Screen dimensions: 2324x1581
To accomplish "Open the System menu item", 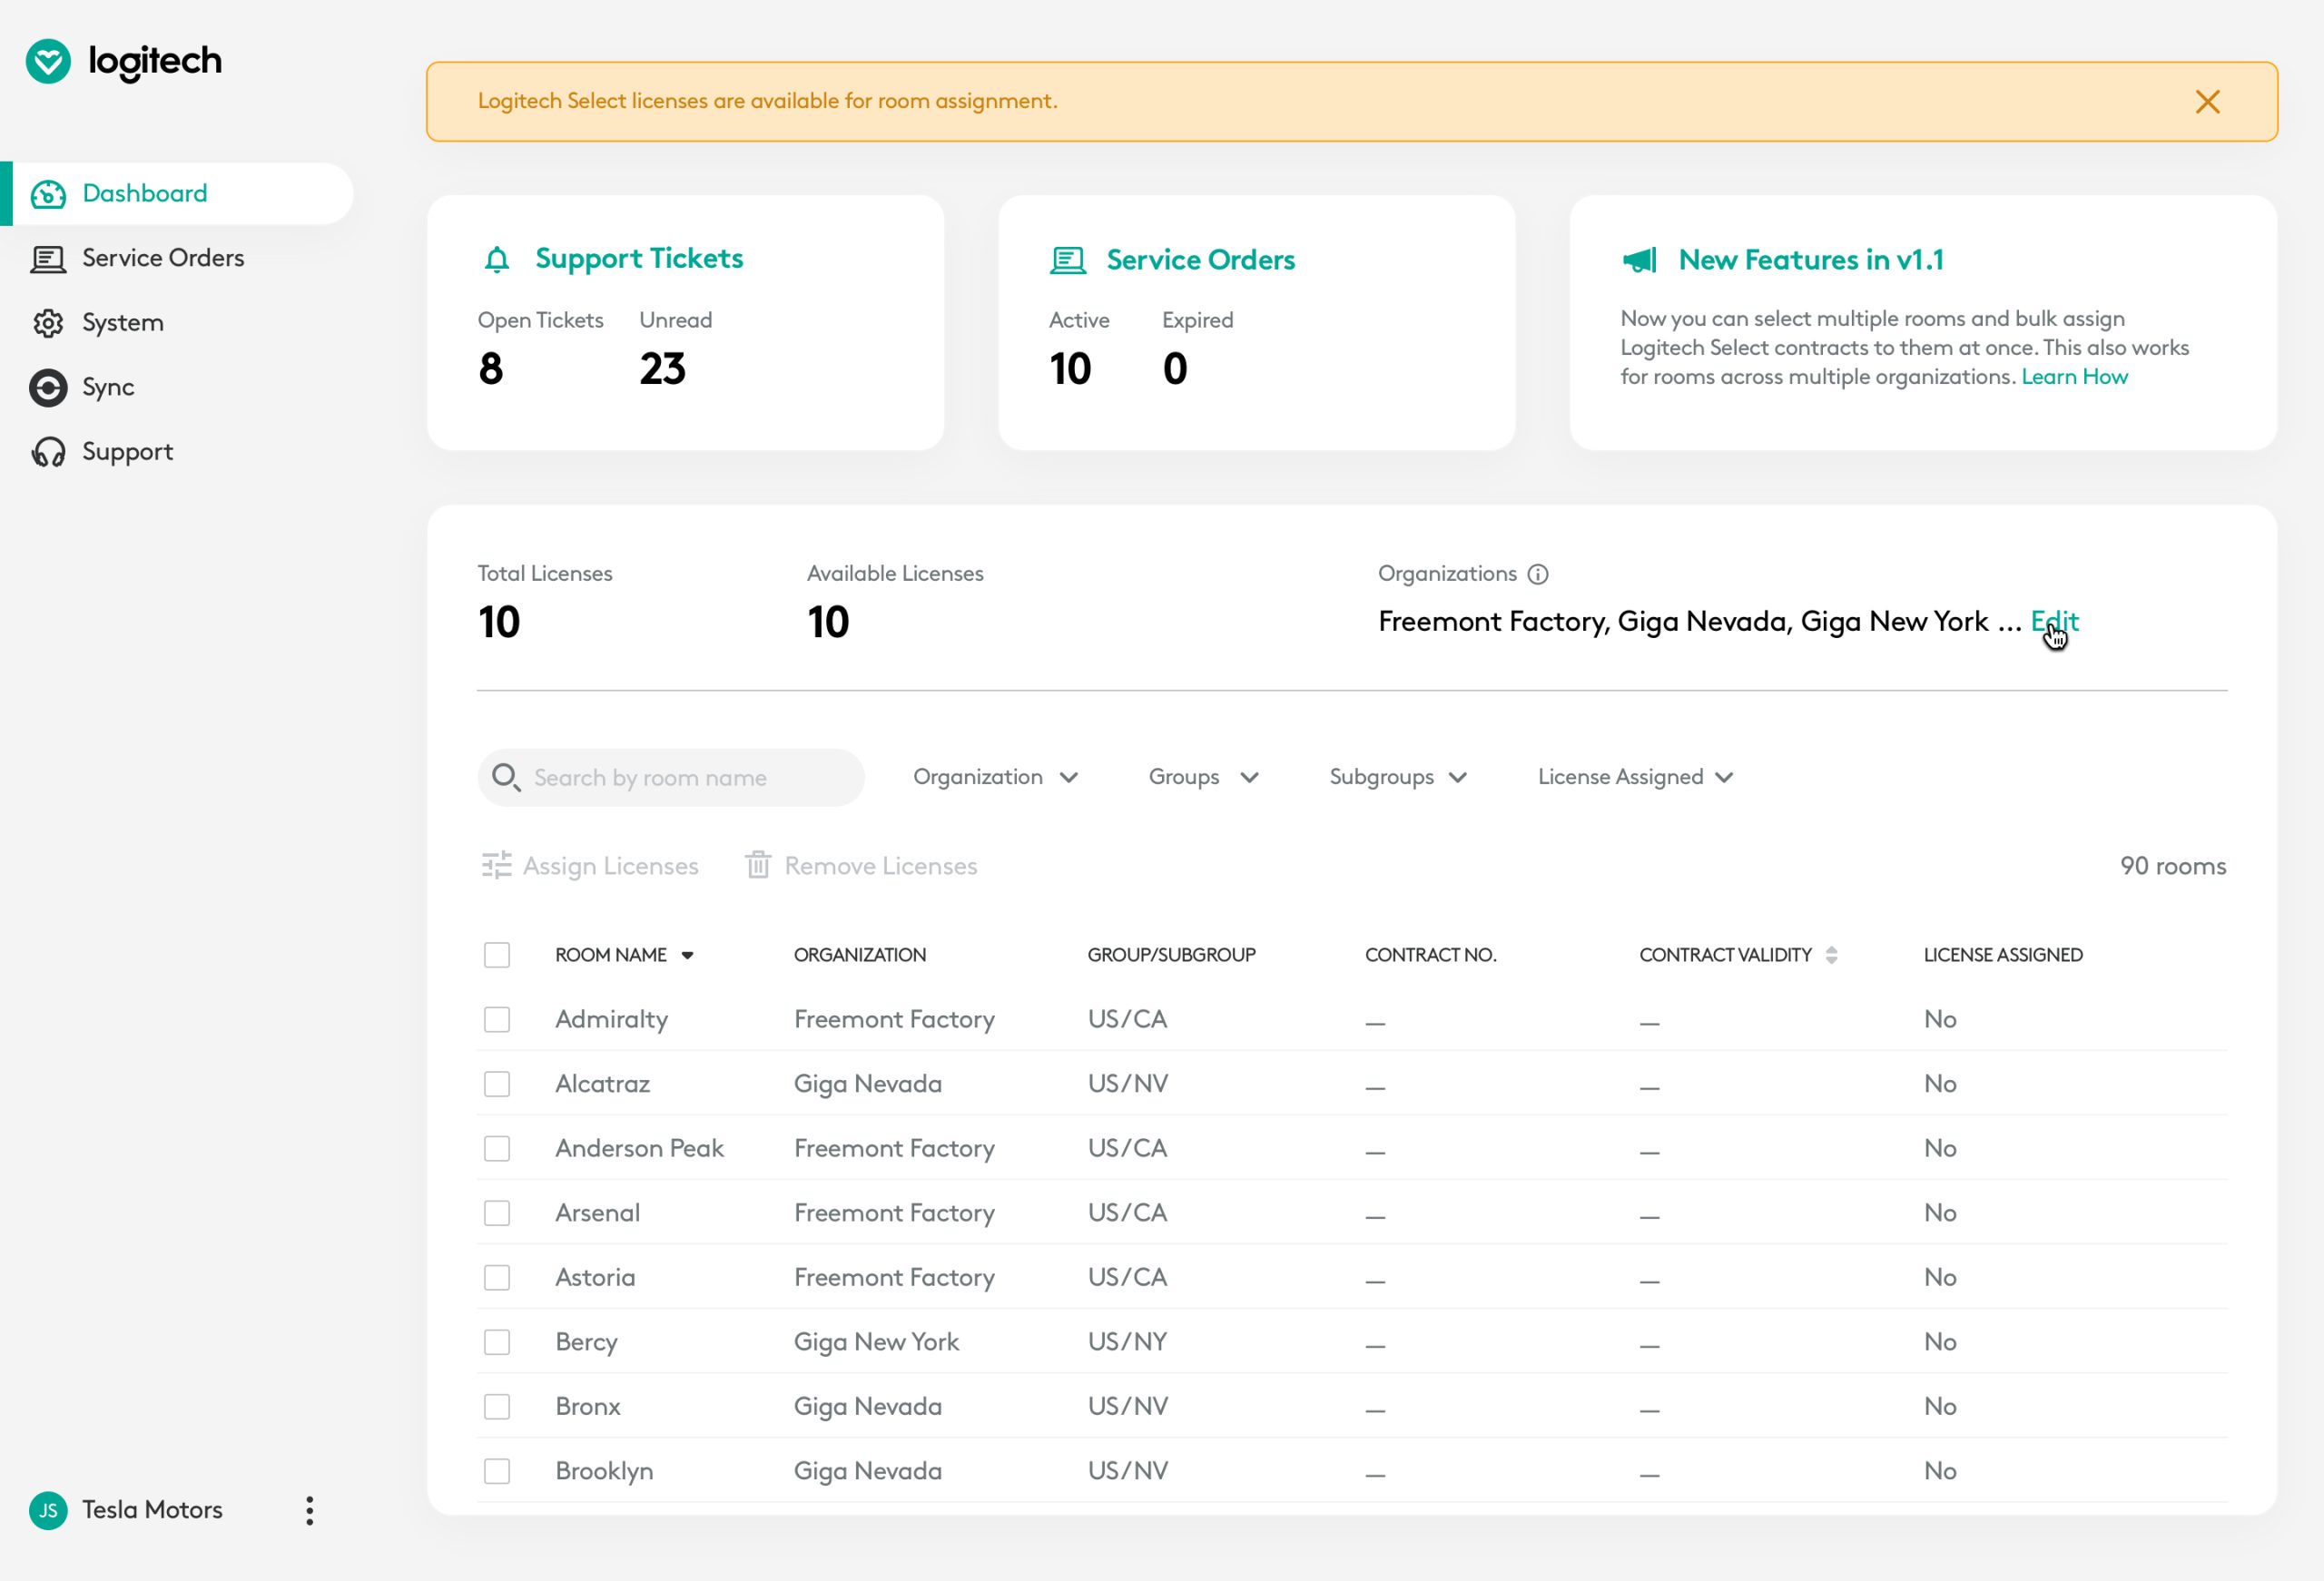I will 122,323.
